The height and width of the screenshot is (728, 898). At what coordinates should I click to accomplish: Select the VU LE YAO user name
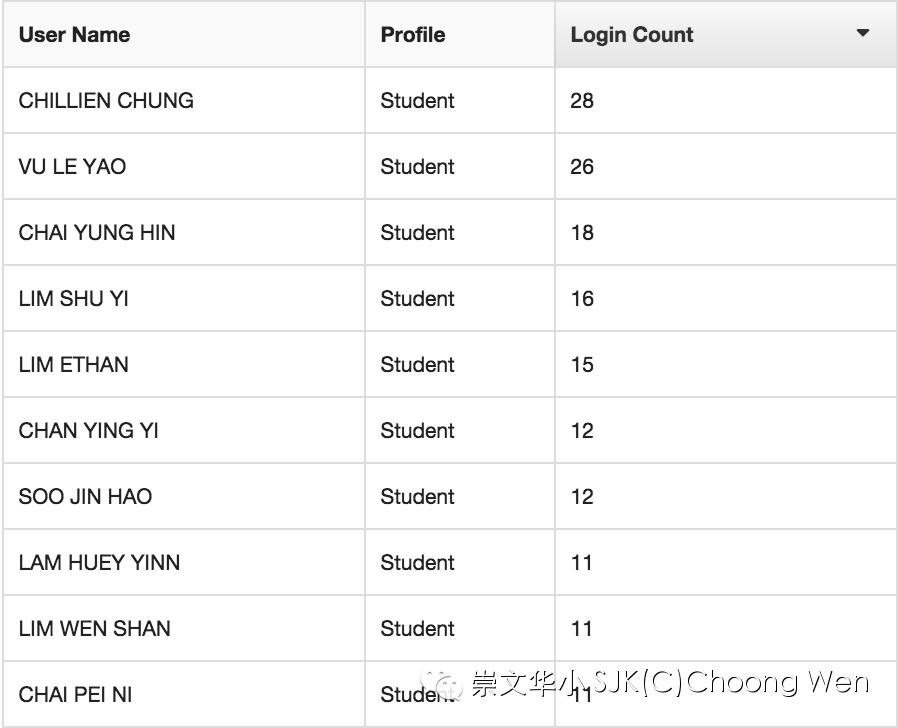pyautogui.click(x=72, y=167)
